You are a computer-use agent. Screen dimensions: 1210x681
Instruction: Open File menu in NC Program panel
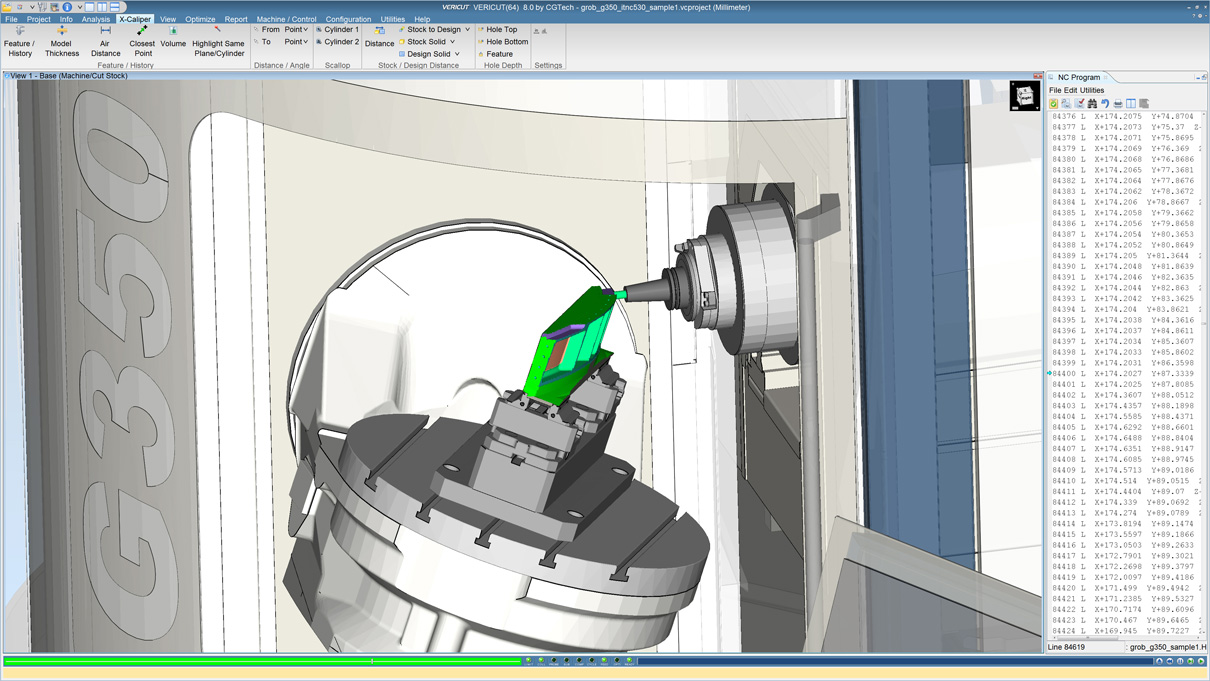tap(1055, 90)
